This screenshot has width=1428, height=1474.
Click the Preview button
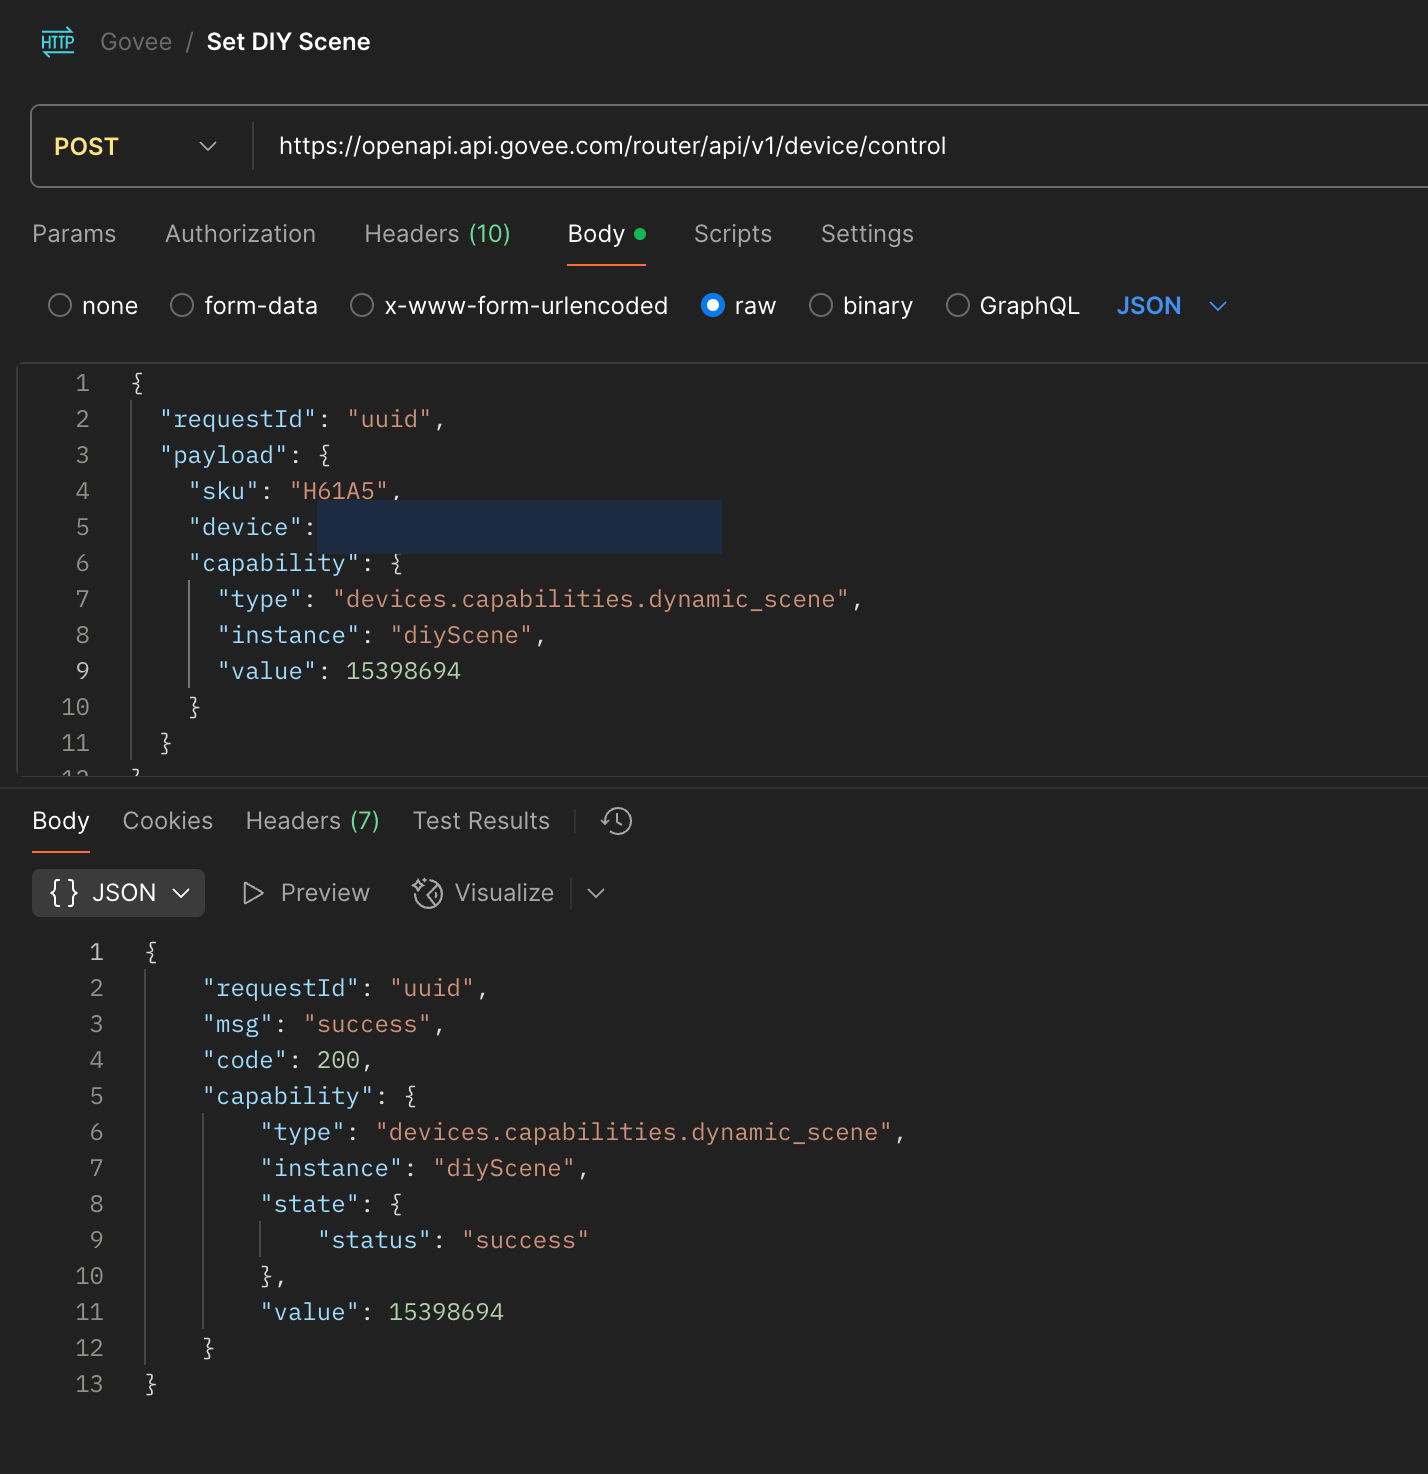point(306,893)
